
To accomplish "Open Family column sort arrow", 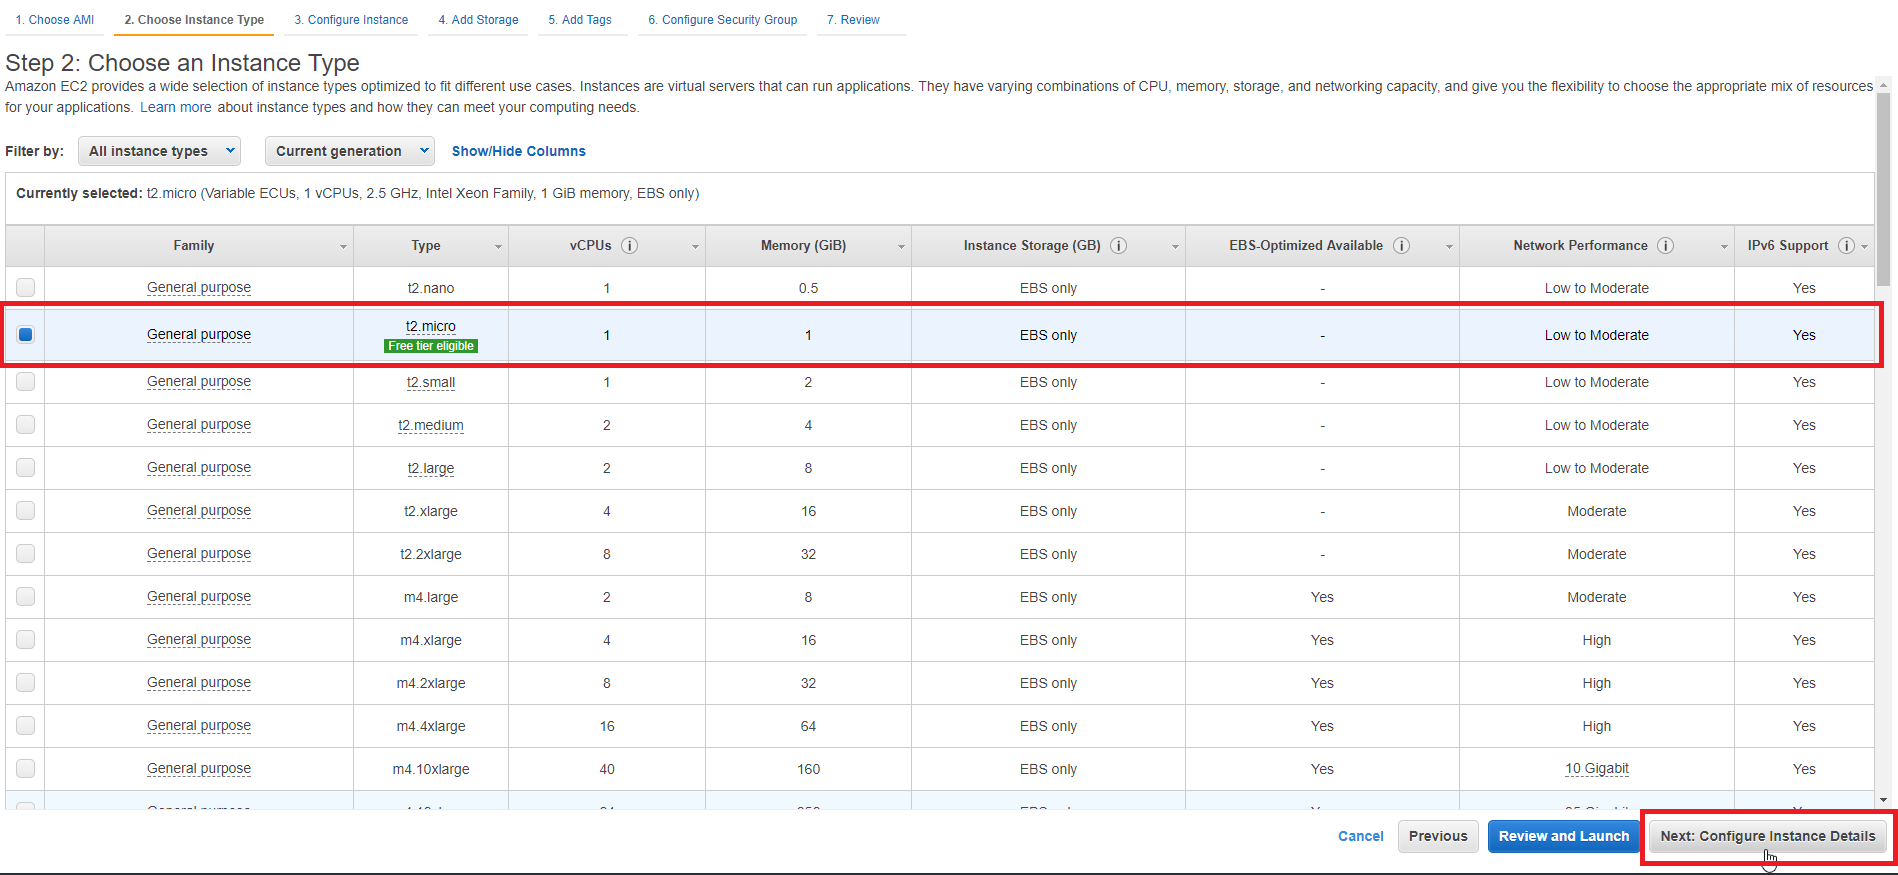I will pos(343,247).
